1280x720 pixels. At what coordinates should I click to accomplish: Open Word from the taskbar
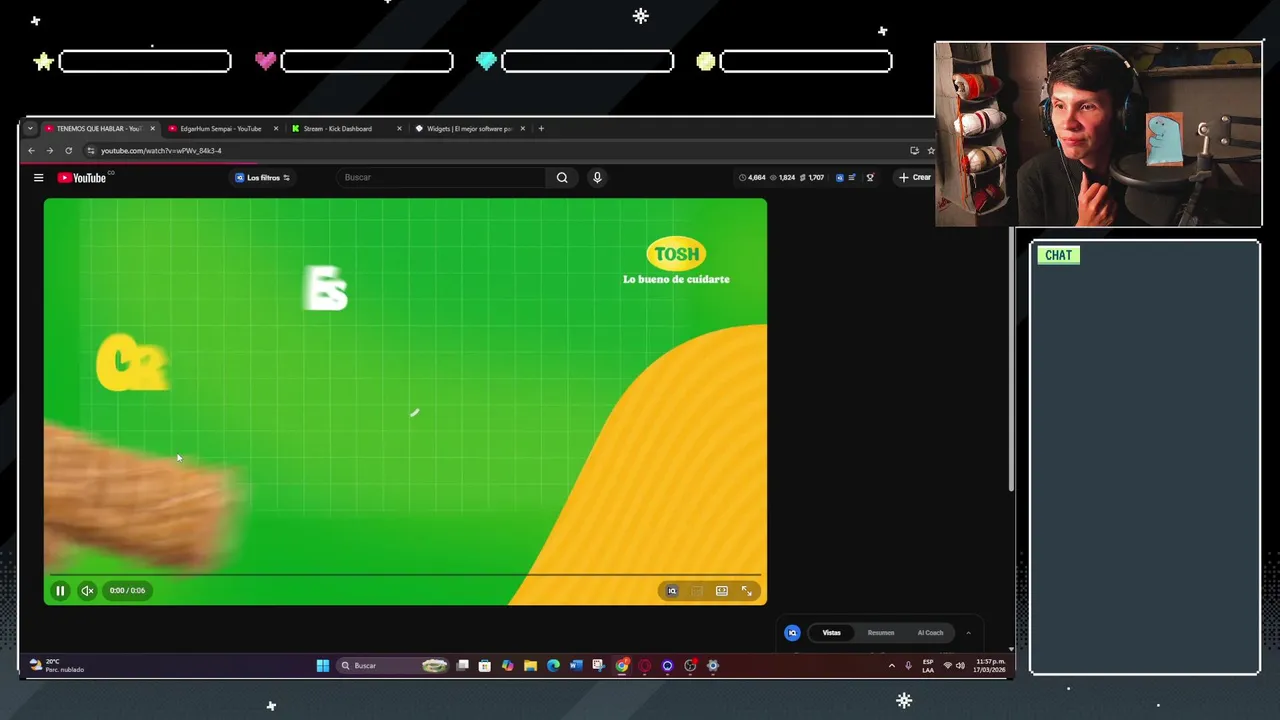[x=576, y=666]
